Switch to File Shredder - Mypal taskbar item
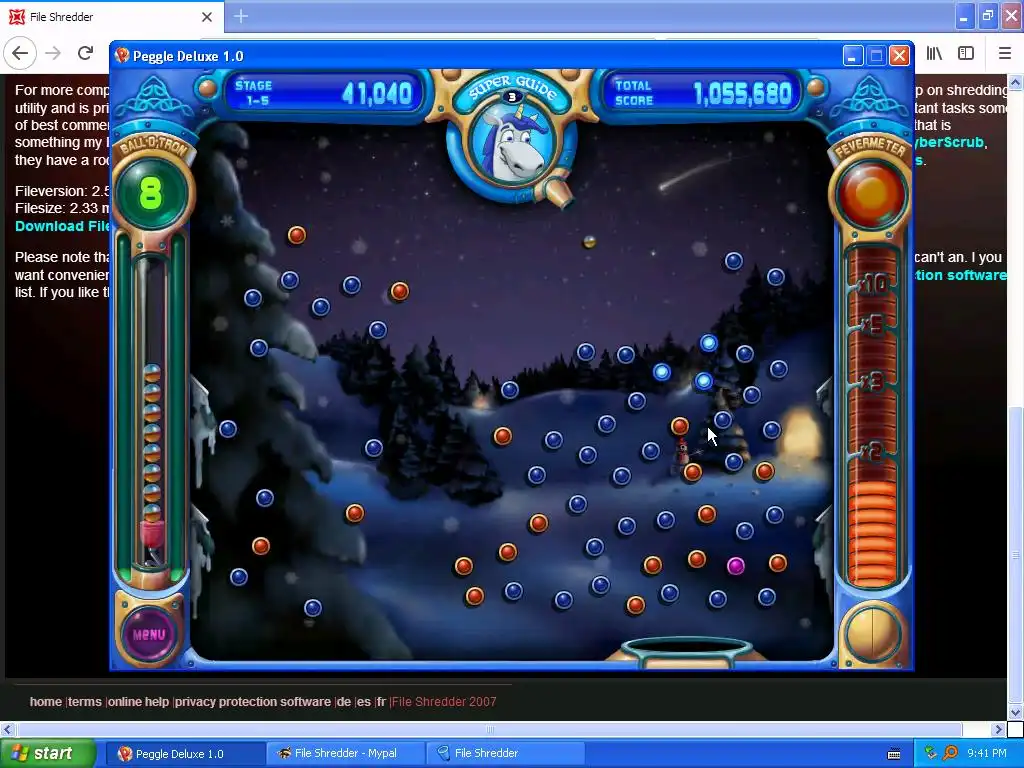 pos(345,754)
